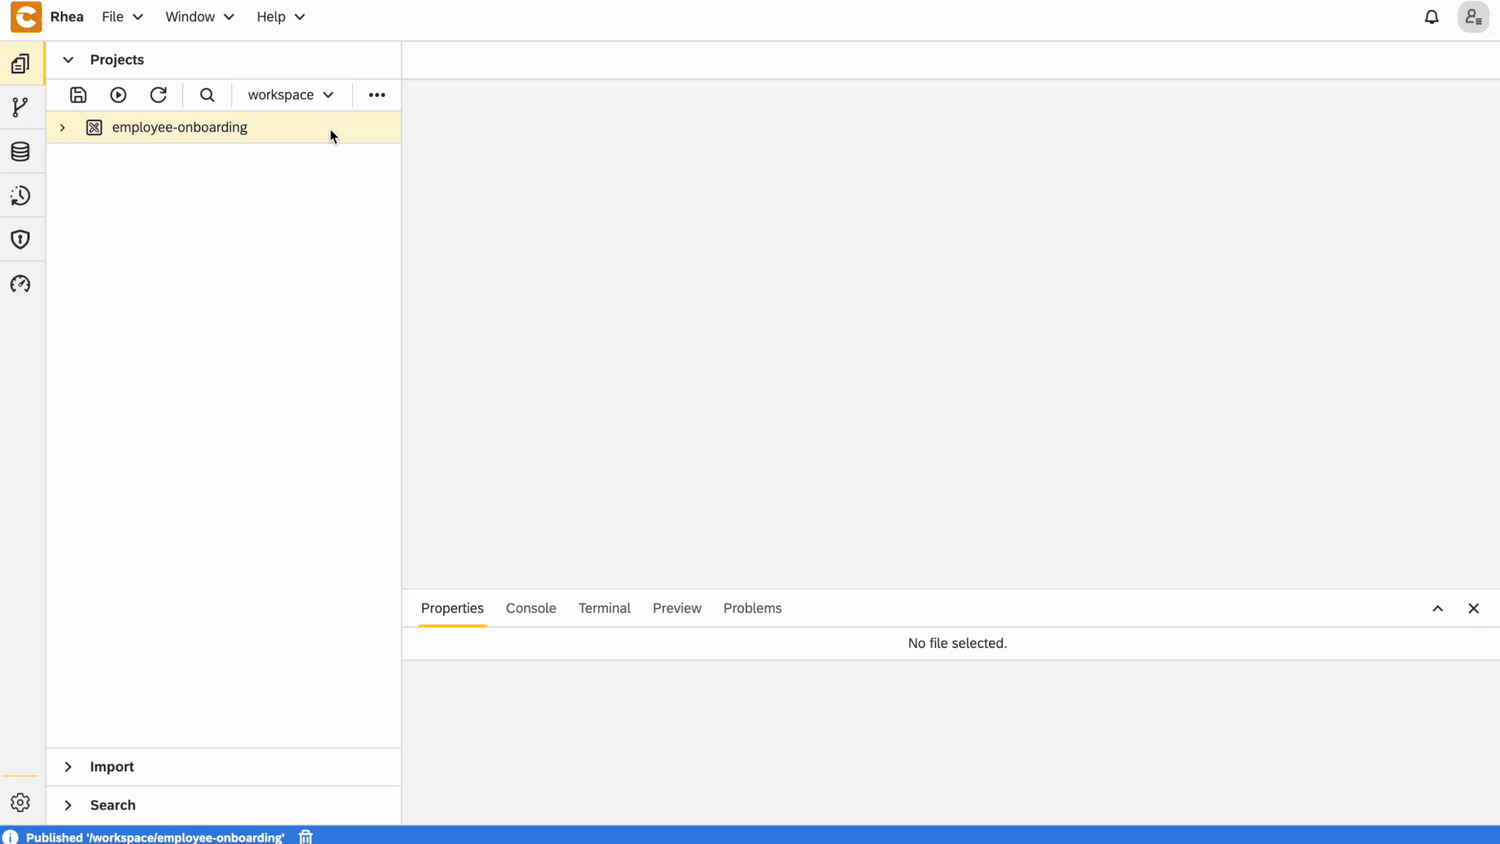
Task: Open the Database perspective
Action: [x=20, y=152]
